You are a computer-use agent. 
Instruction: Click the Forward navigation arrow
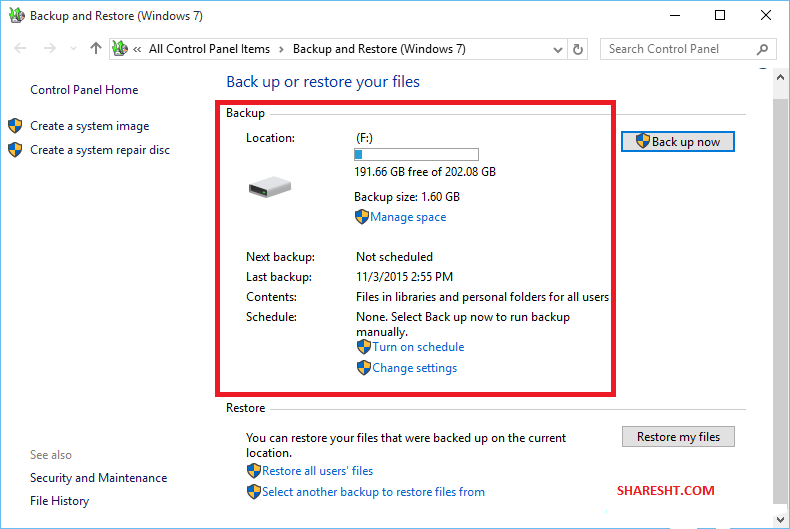click(49, 49)
